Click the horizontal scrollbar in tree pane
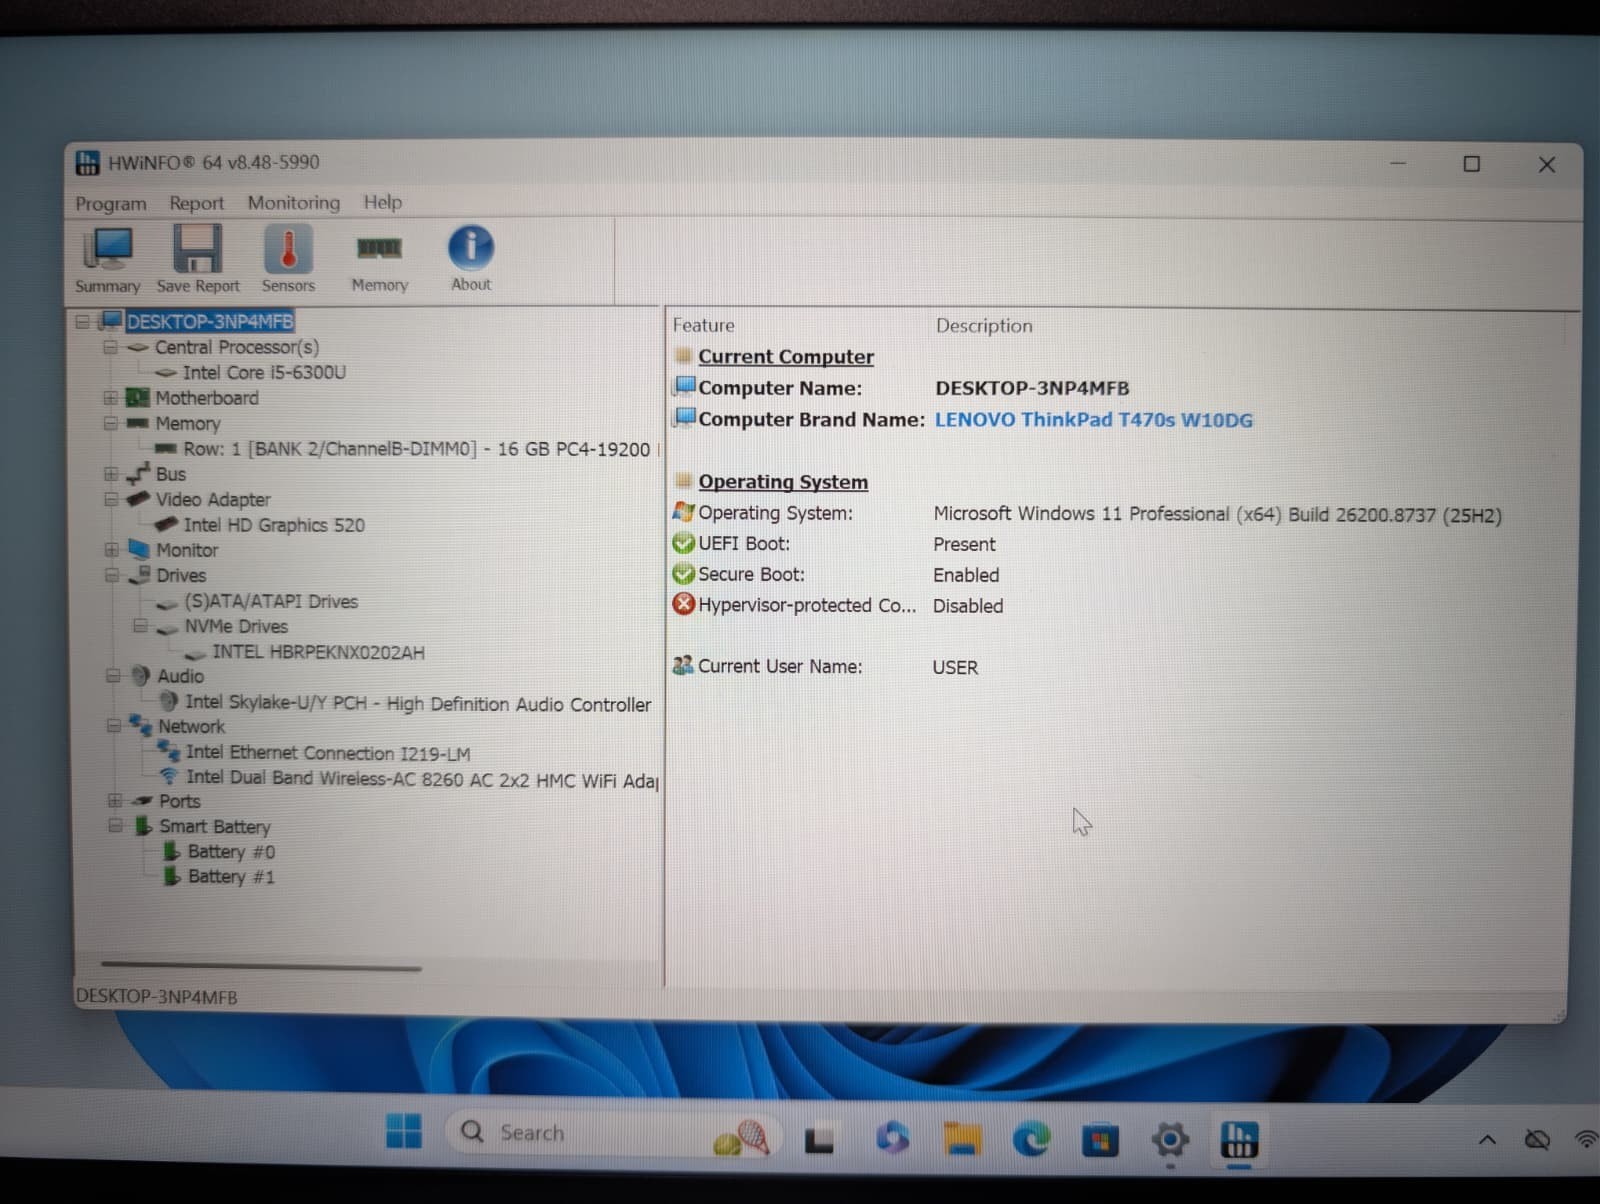The width and height of the screenshot is (1600, 1204). tap(261, 967)
